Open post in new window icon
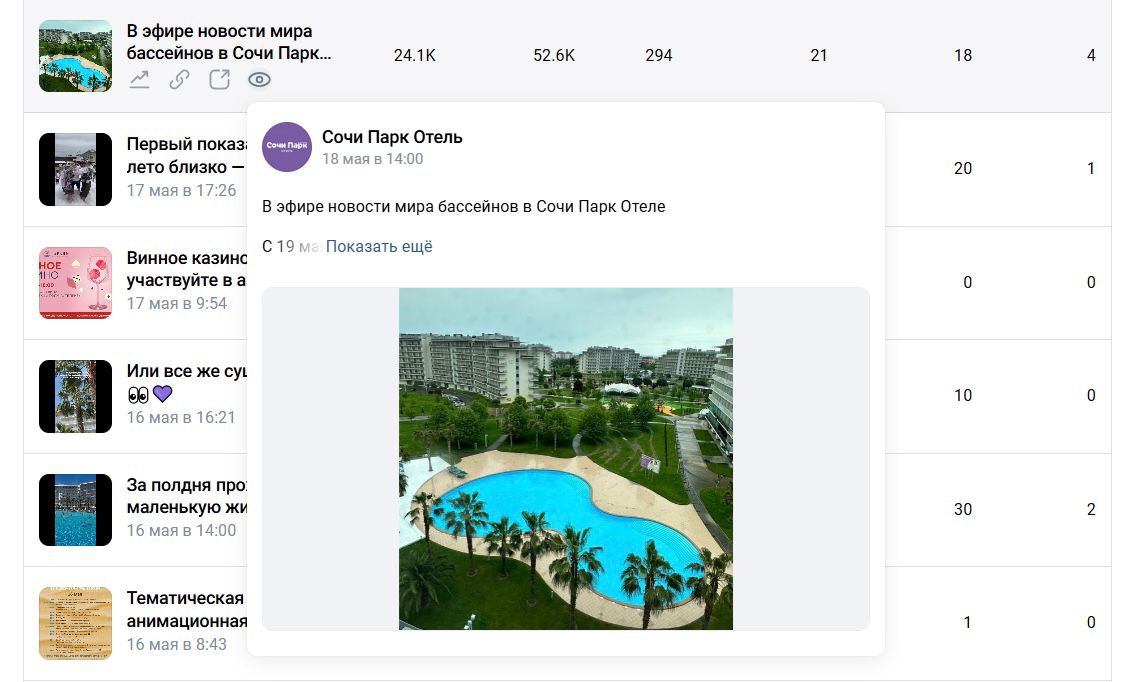The width and height of the screenshot is (1125, 682). click(220, 80)
